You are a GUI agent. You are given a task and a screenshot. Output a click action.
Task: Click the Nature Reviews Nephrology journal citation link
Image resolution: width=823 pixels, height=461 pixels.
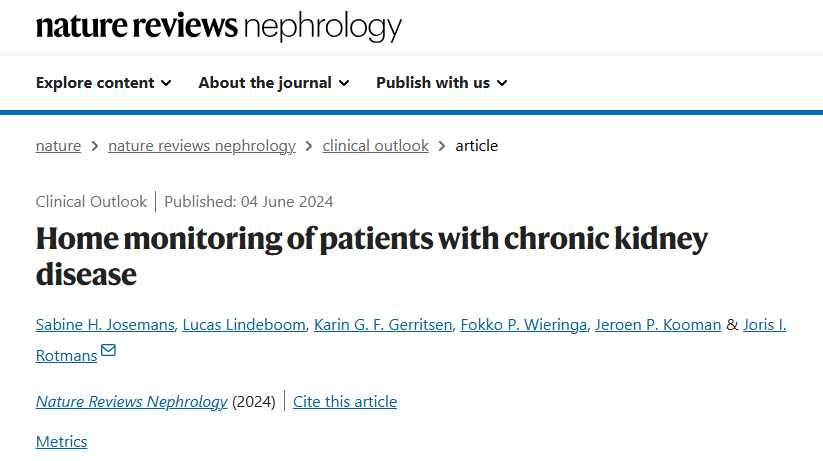pos(131,402)
